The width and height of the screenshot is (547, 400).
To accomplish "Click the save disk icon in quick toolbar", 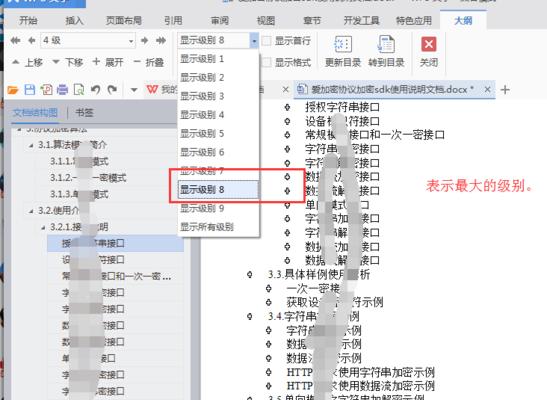I will pyautogui.click(x=30, y=90).
